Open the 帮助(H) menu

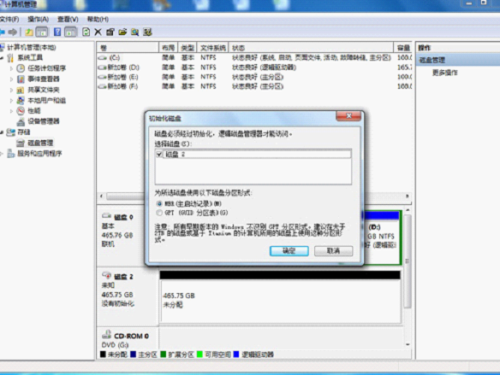coord(98,19)
